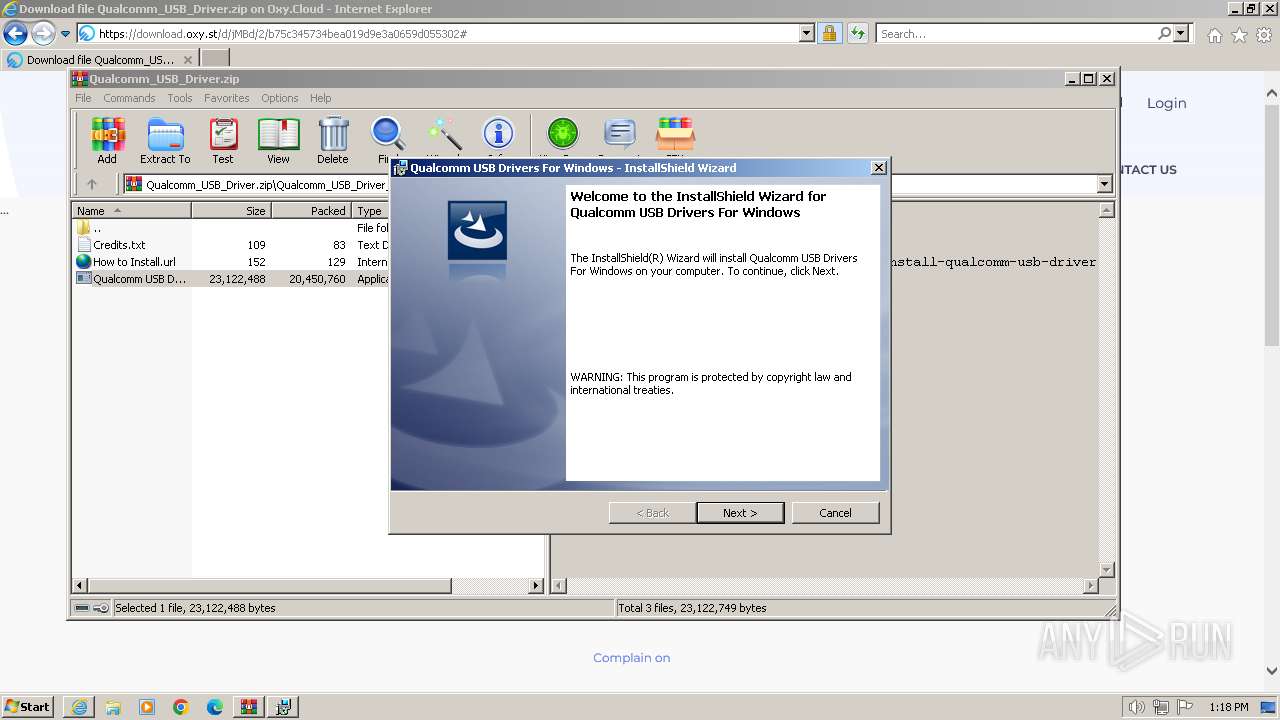Screen dimensions: 1280x720
Task: Close the InstallShield Wizard dialog
Action: click(878, 168)
